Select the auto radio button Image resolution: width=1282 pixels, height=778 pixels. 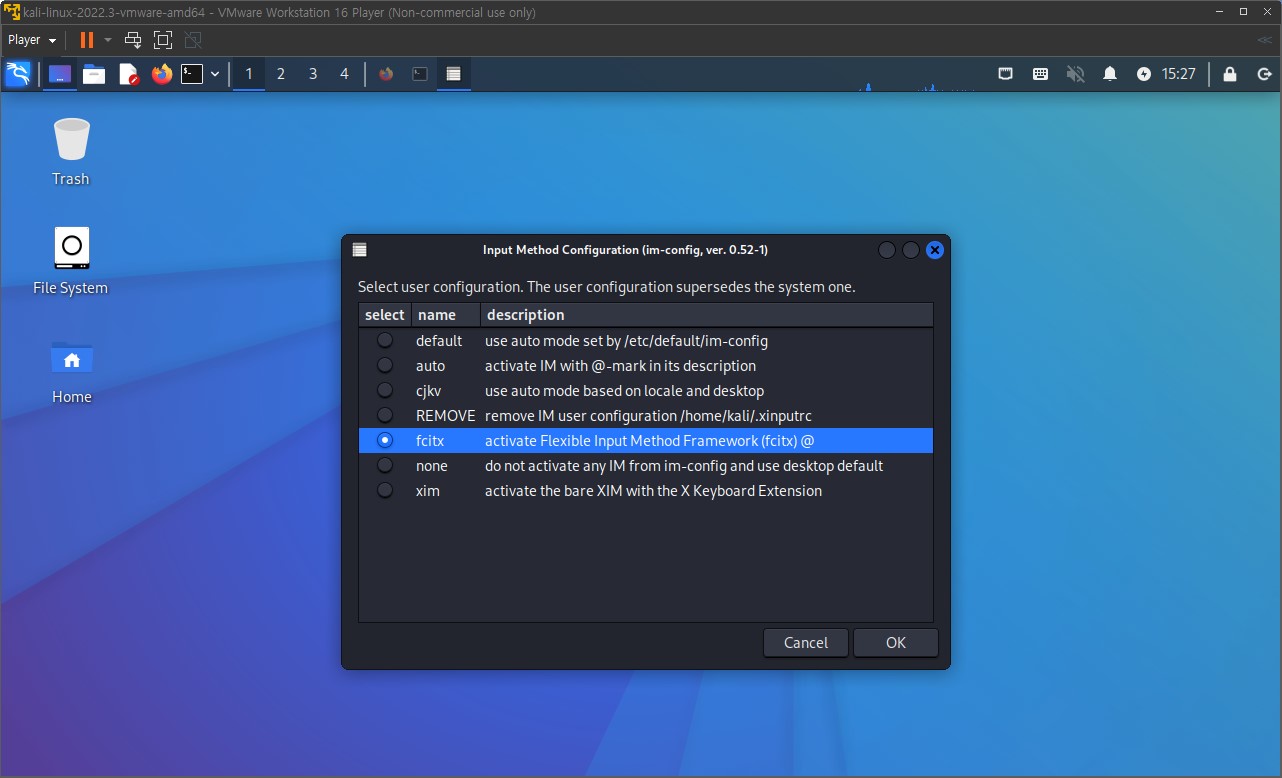click(385, 366)
